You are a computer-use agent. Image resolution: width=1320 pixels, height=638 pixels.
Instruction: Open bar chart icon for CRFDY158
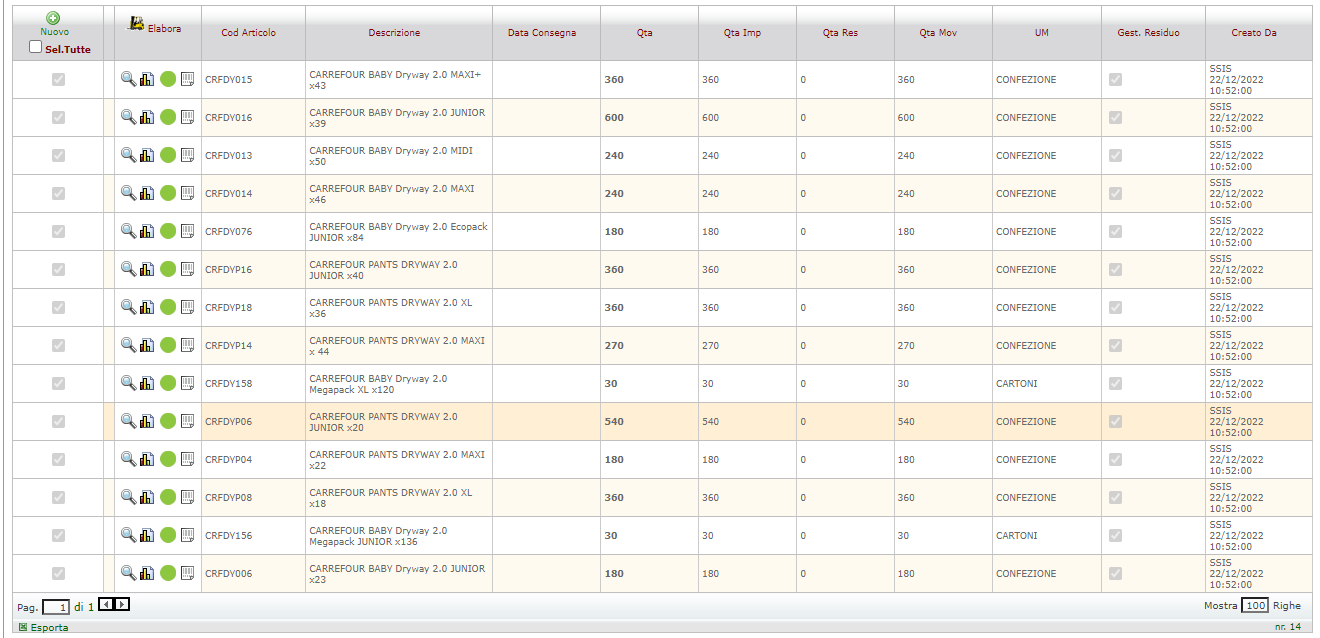click(147, 384)
